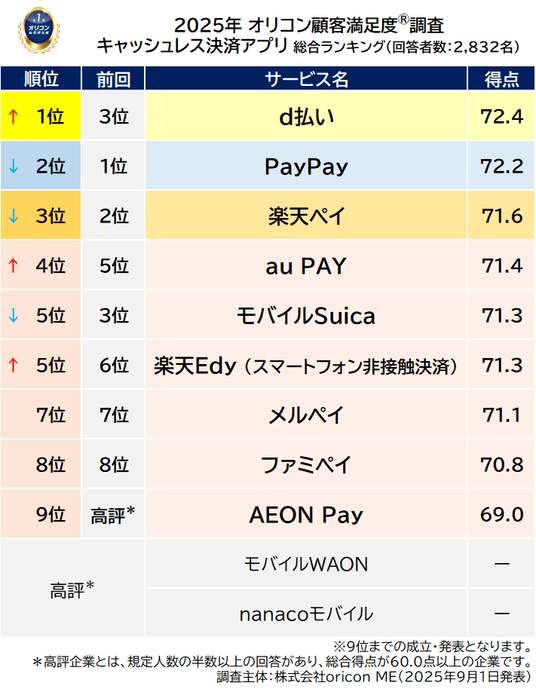Click the blue down arrow beside 3位
This screenshot has width=536, height=698.
(13, 216)
